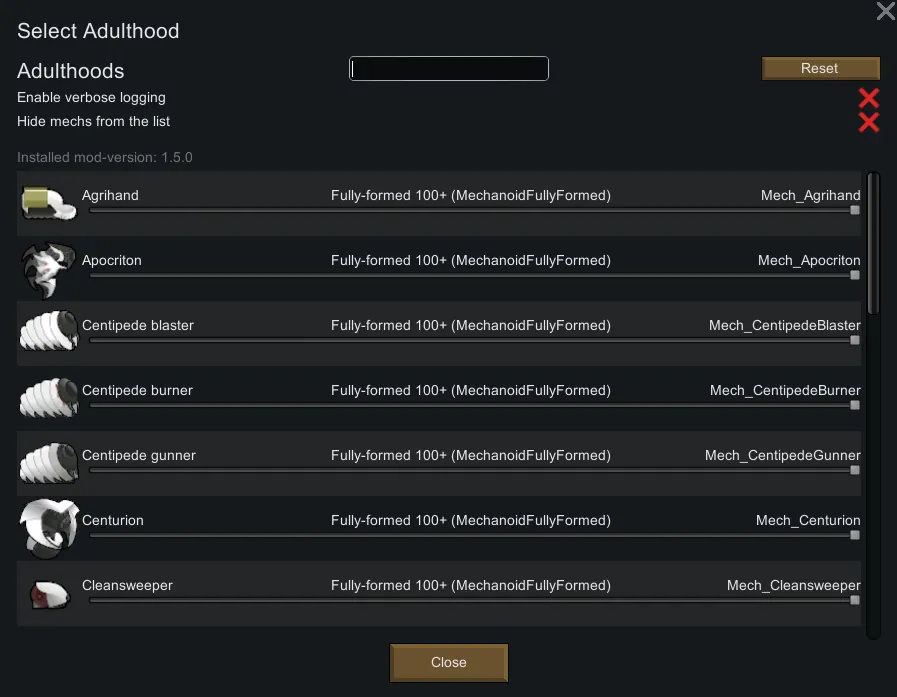The width and height of the screenshot is (897, 697).
Task: Click the Mech_CentipedeBurner def name label
Action: click(785, 390)
